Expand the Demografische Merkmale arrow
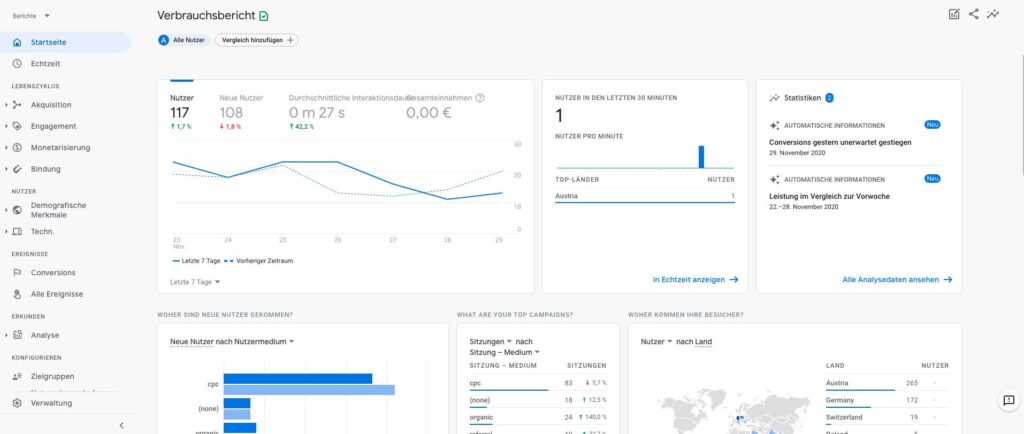Image resolution: width=1024 pixels, height=434 pixels. point(6,210)
